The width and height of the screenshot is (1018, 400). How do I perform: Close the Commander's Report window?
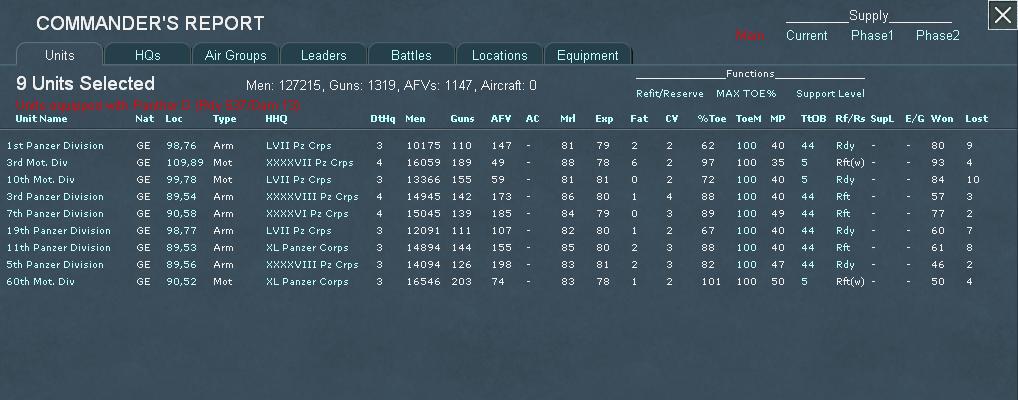[x=1002, y=15]
